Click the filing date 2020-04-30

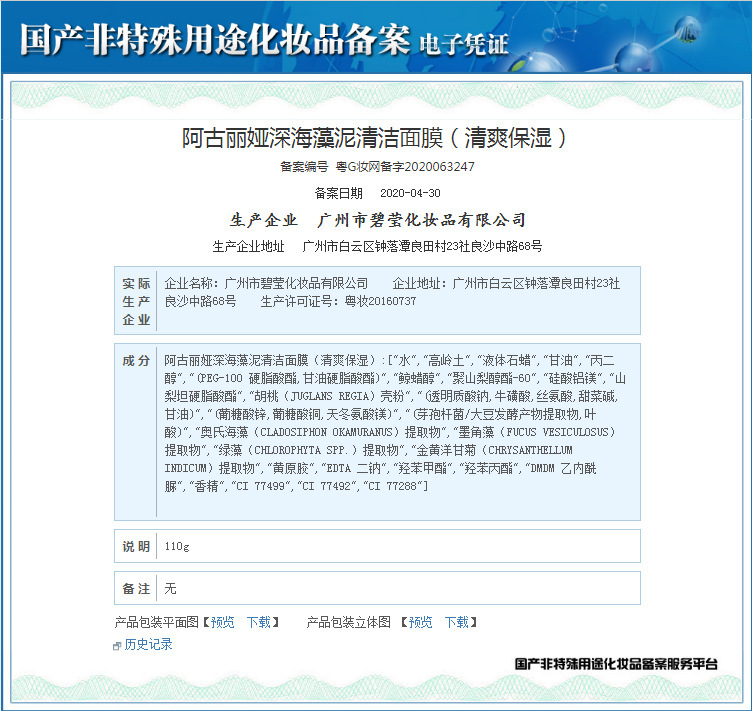[410, 193]
